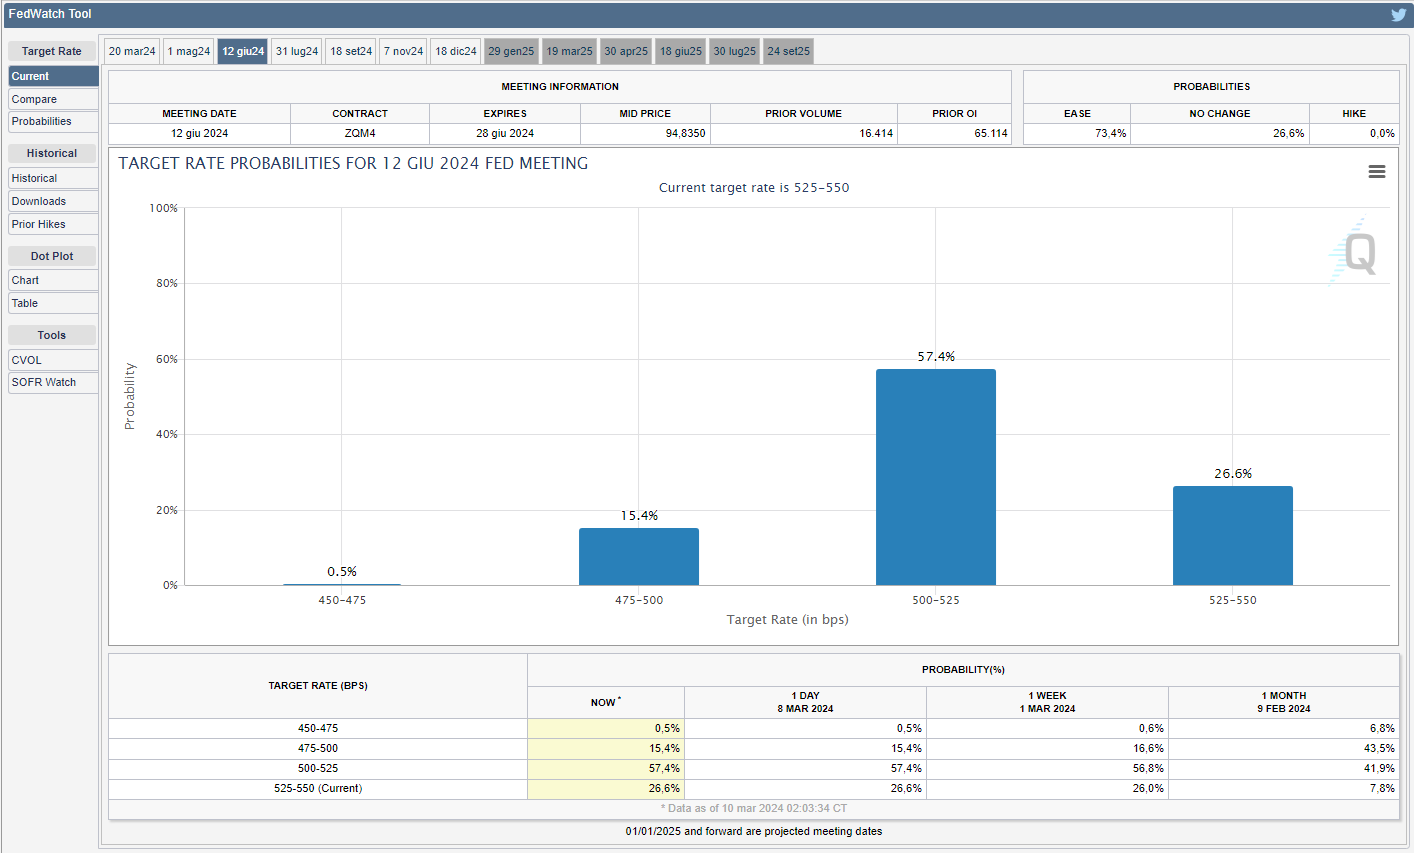Image resolution: width=1414 pixels, height=853 pixels.
Task: Select the Current button in sidebar
Action: click(53, 76)
